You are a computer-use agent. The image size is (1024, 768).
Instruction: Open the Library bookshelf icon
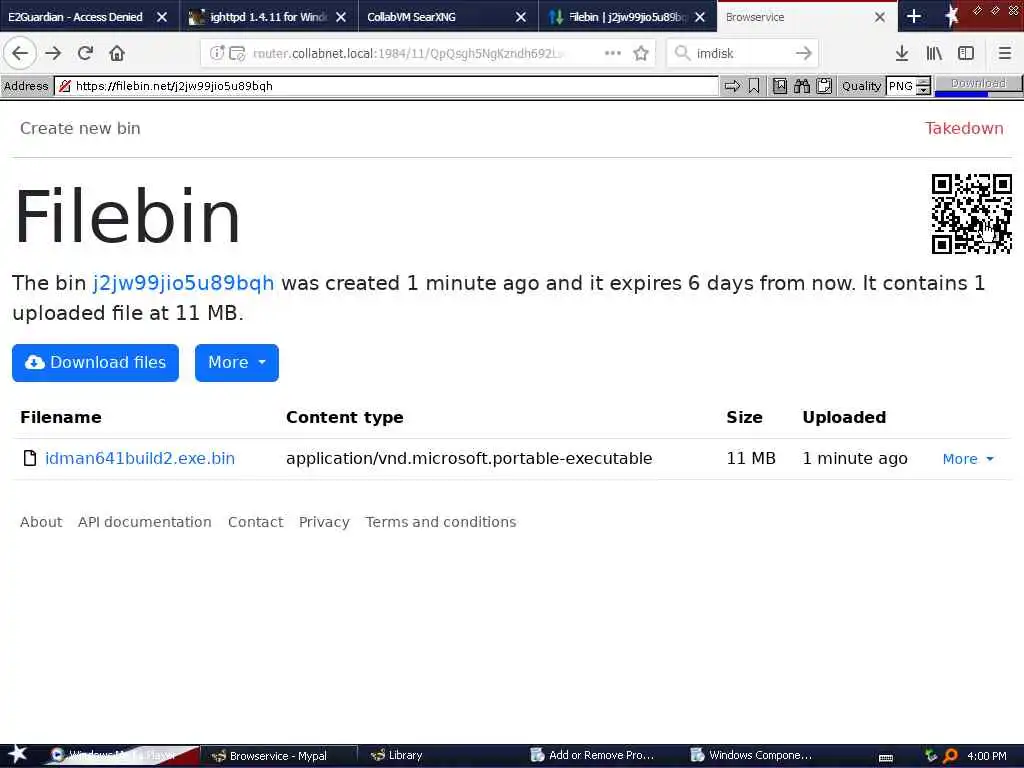(x=934, y=53)
